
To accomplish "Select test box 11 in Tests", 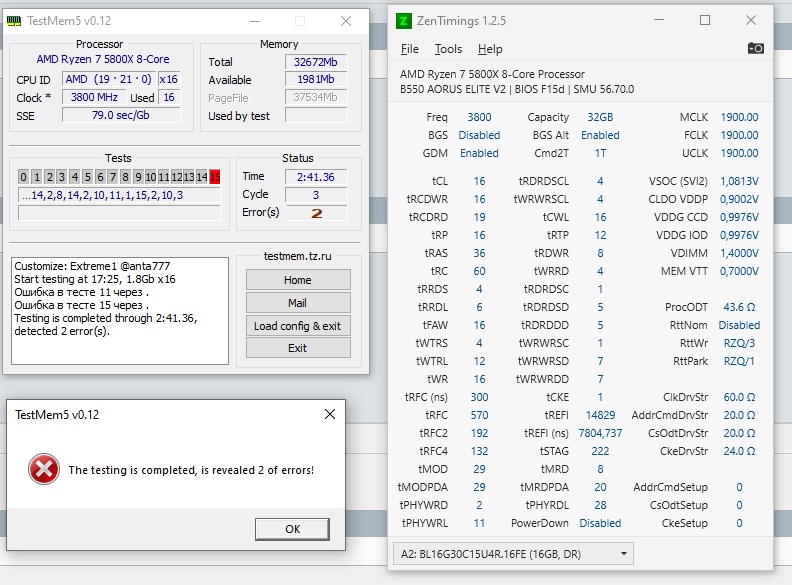I will [x=164, y=177].
